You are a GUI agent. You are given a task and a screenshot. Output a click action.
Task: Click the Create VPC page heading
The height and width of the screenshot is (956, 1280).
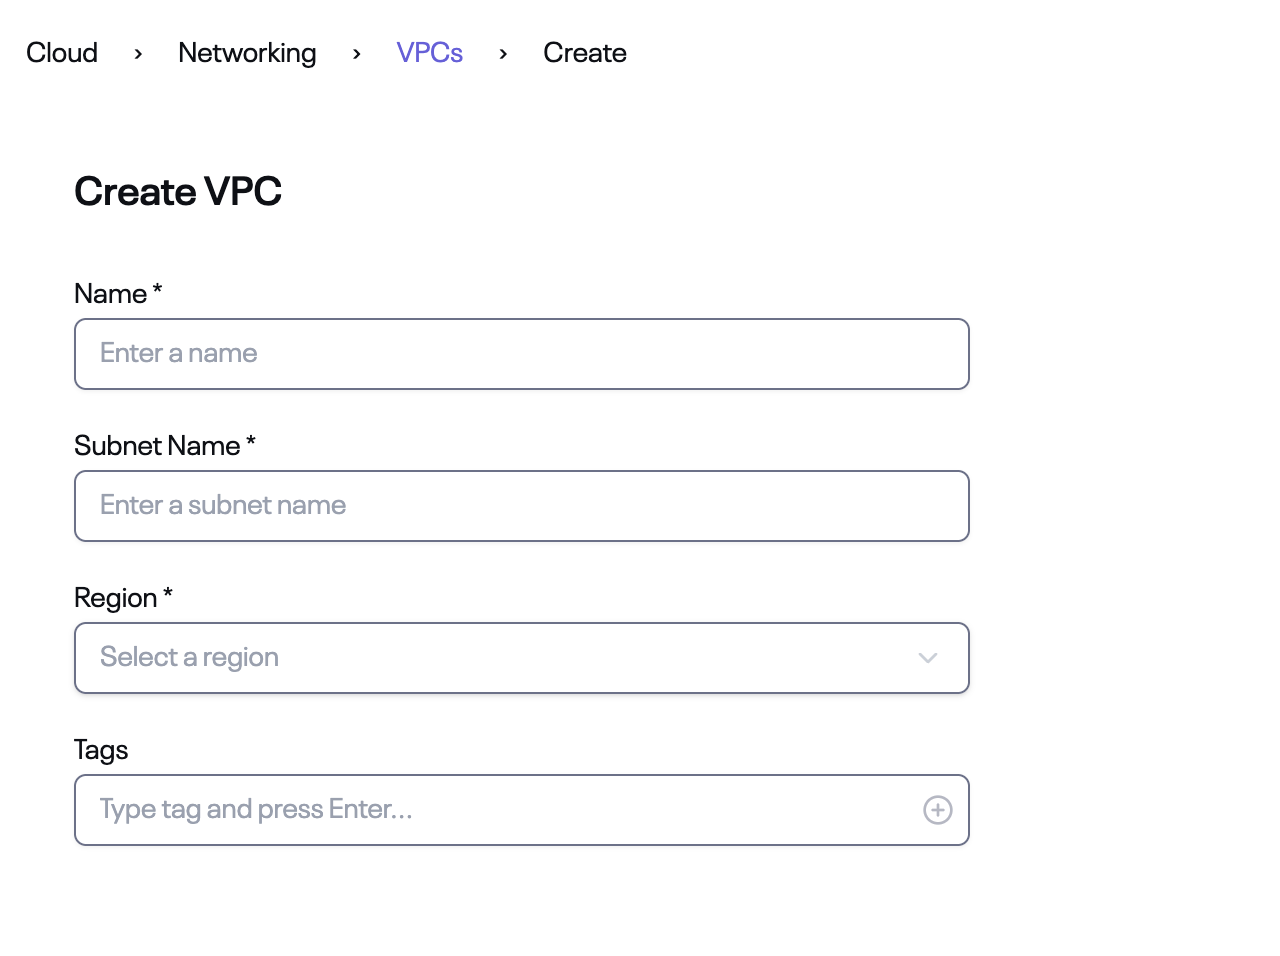tap(177, 191)
